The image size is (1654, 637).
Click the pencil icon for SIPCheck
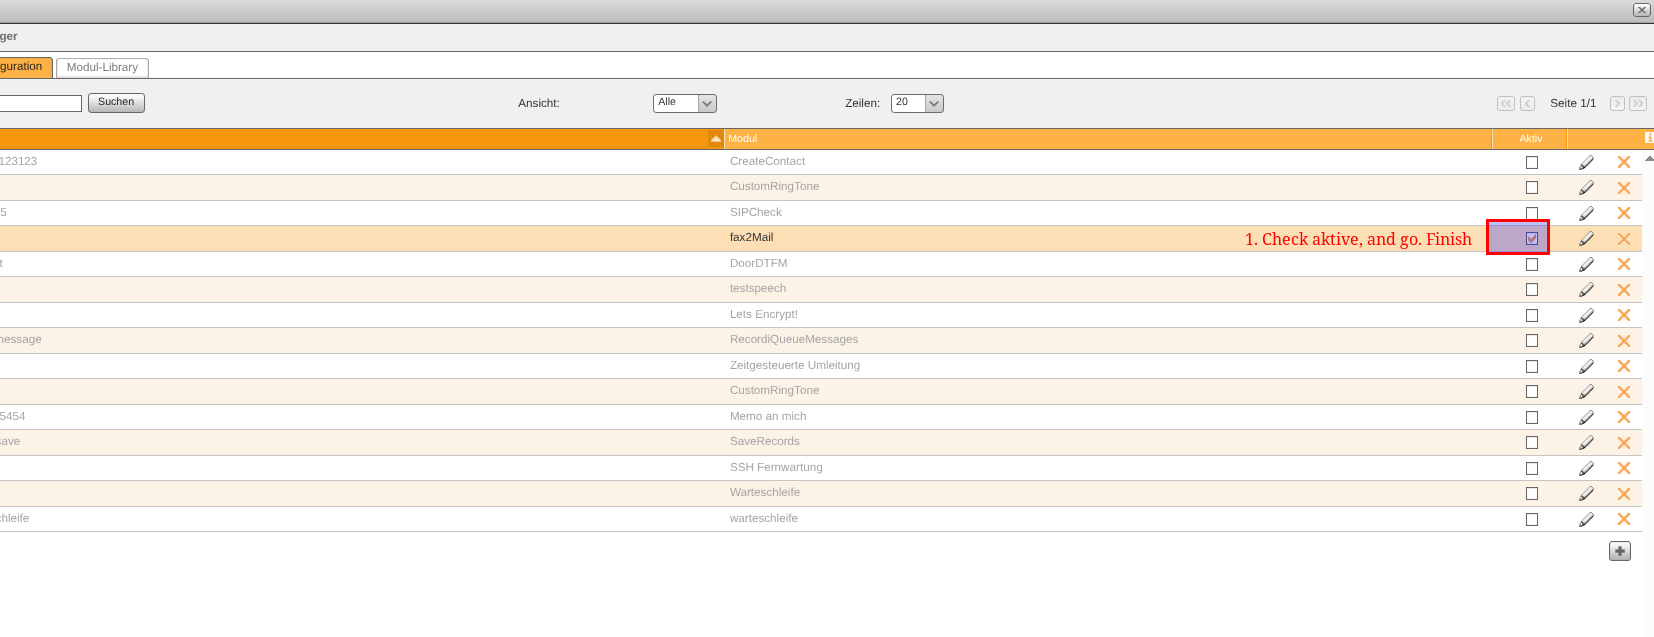(1586, 213)
